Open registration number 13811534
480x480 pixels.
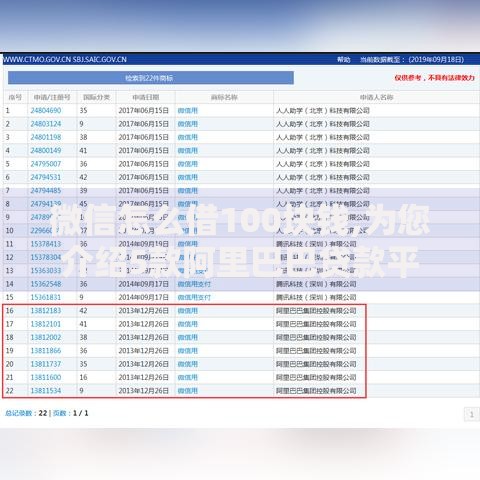point(46,390)
